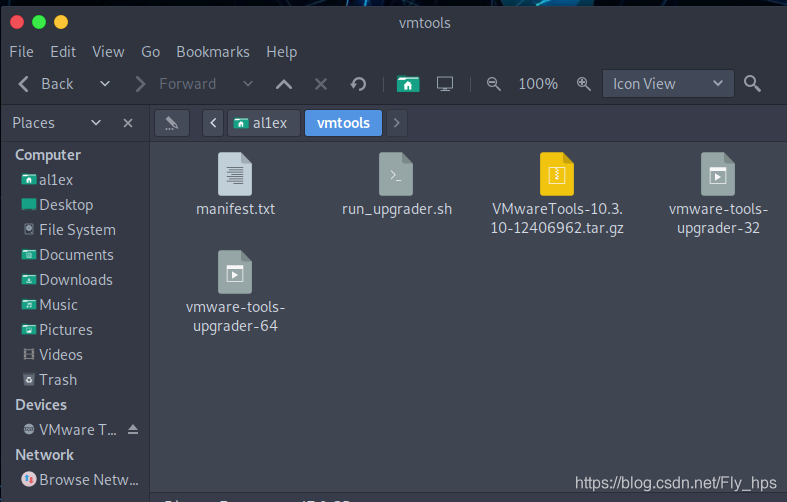Screen dimensions: 787x502
Task: Open Browse Network in the sidebar
Action: (x=79, y=480)
